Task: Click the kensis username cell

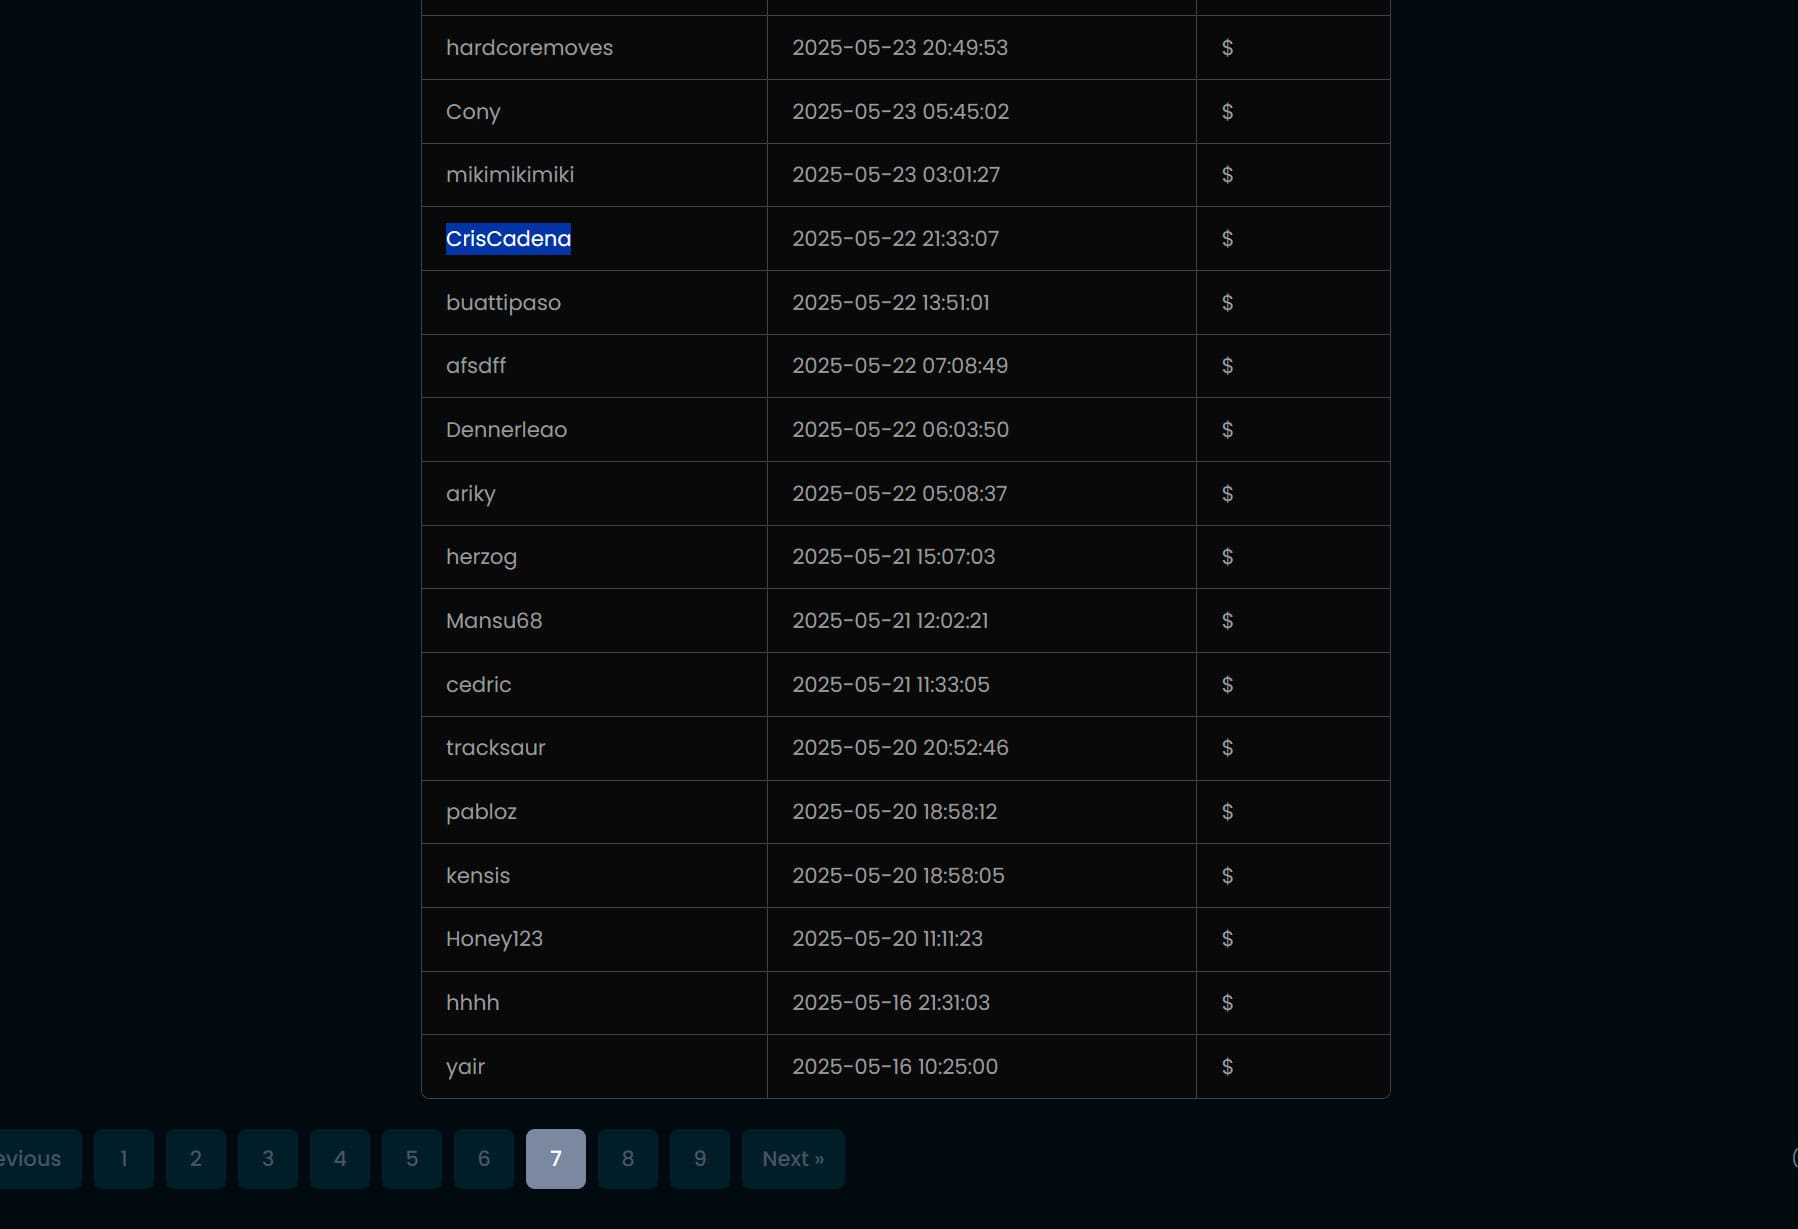Action: click(x=478, y=876)
